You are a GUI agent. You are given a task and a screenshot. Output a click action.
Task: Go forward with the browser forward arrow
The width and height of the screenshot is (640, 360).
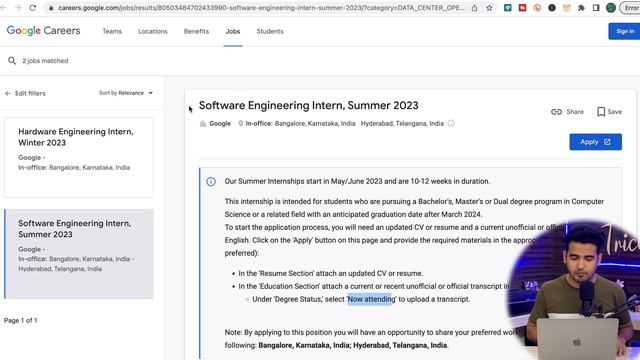click(x=18, y=8)
